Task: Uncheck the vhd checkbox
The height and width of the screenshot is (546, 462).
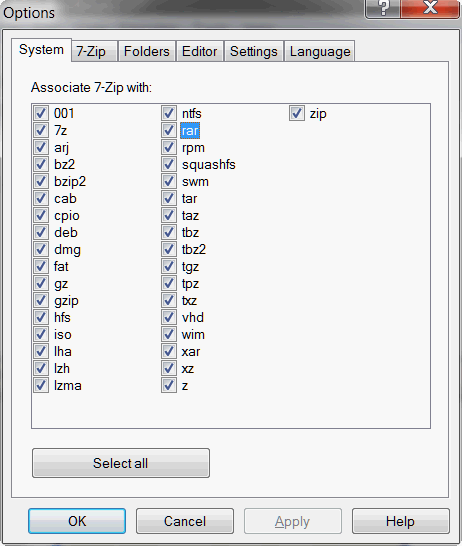Action: point(169,318)
